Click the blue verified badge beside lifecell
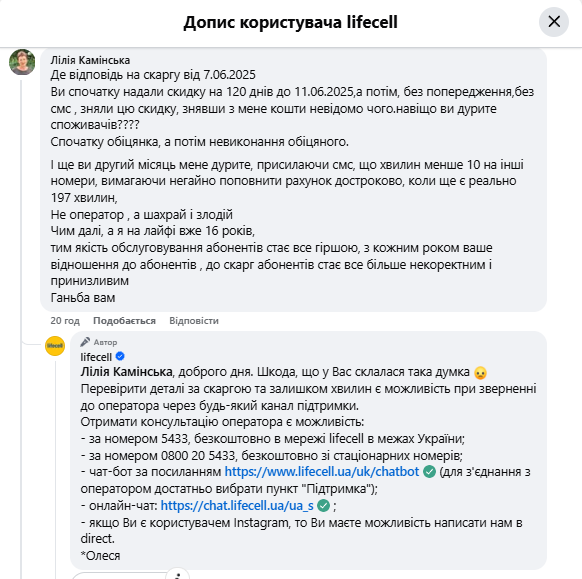Viewport: 582px width, 579px height. (x=120, y=356)
